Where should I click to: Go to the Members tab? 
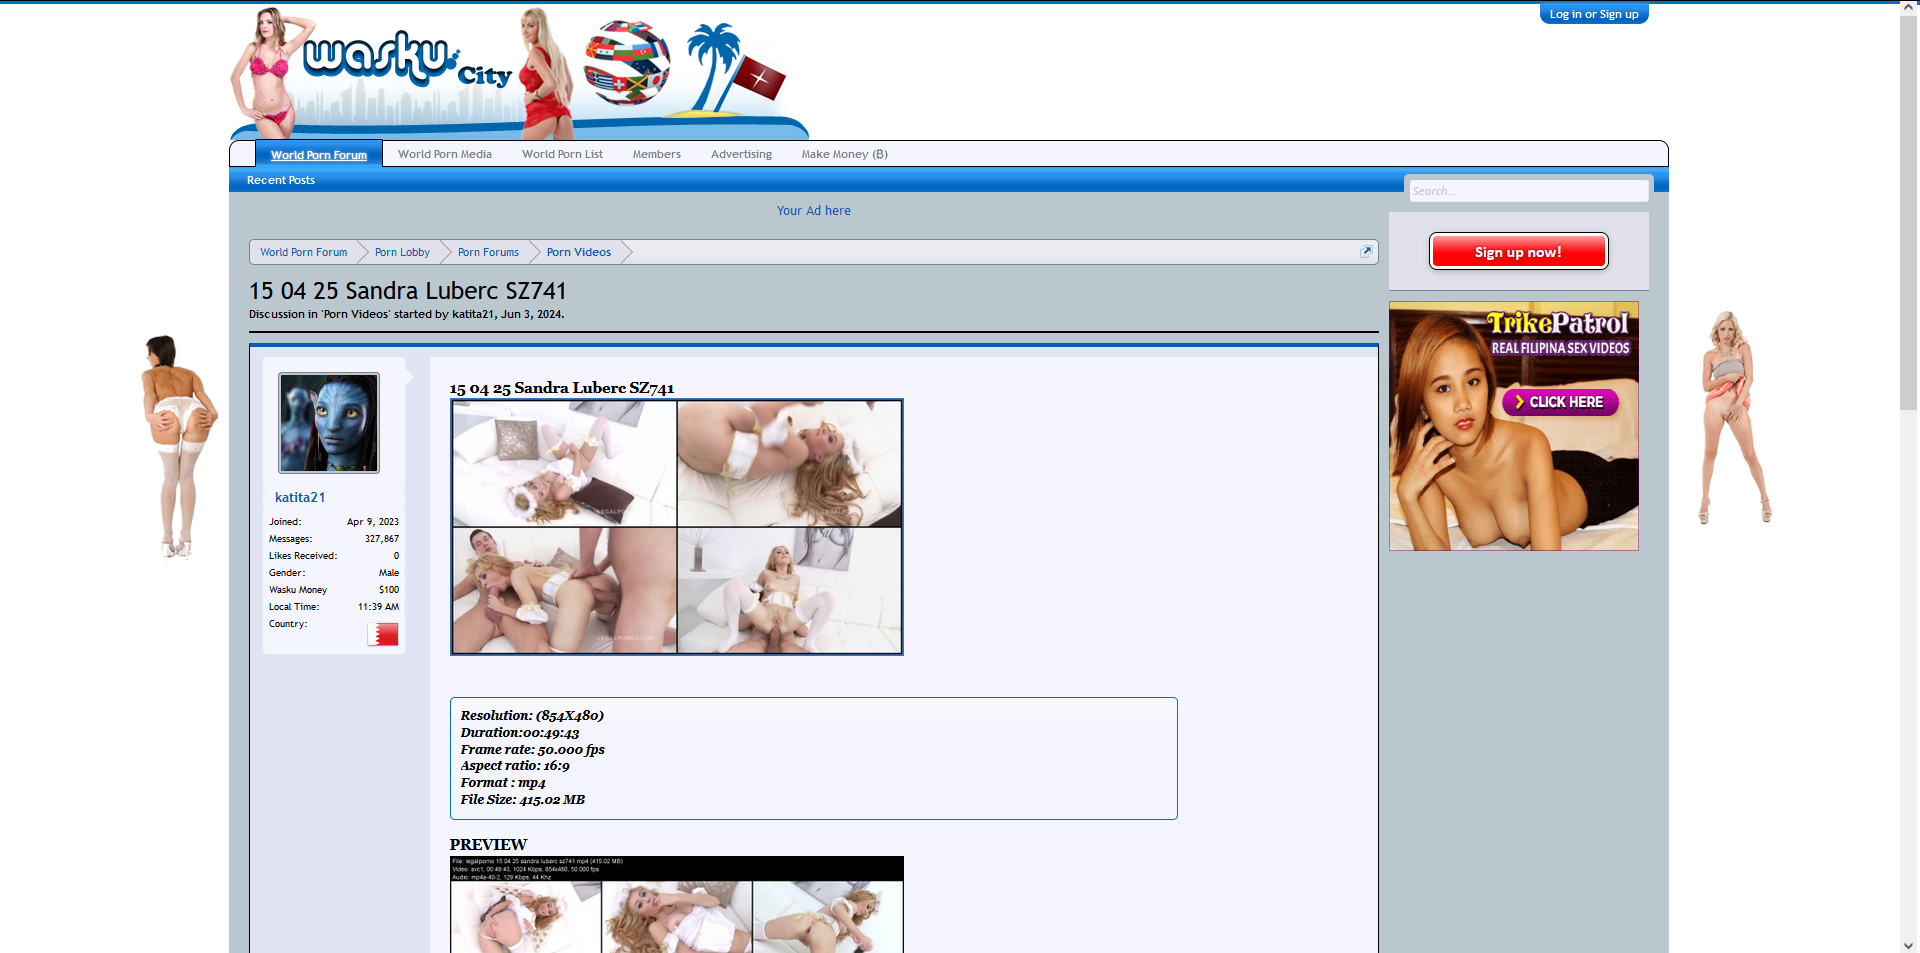pyautogui.click(x=656, y=154)
